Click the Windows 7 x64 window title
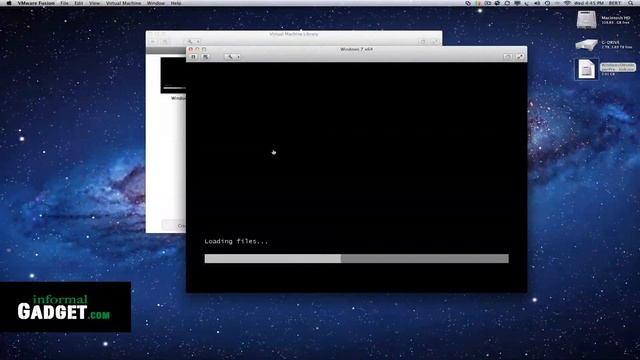Image resolution: width=640 pixels, height=360 pixels. (356, 49)
